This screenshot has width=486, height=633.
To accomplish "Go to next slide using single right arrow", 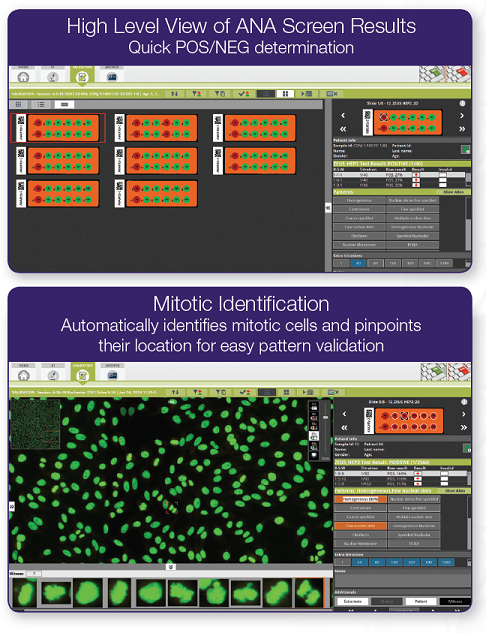I will (462, 115).
